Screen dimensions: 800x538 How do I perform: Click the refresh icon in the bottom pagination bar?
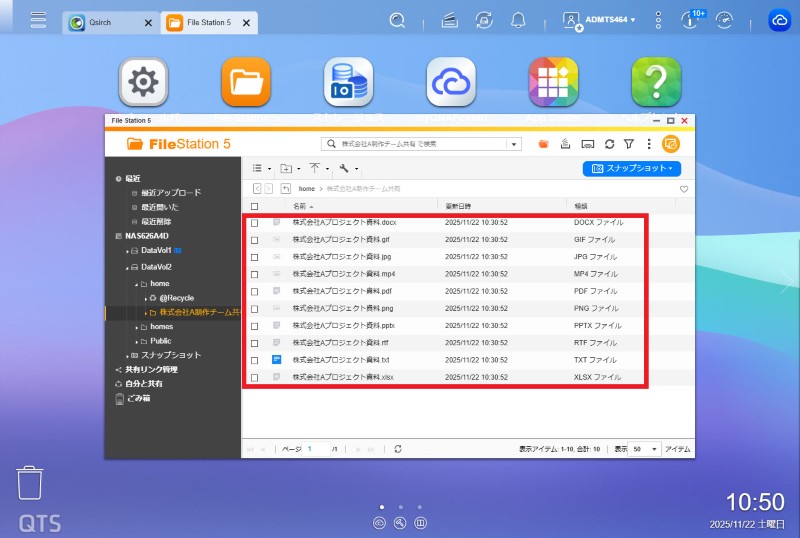(398, 449)
